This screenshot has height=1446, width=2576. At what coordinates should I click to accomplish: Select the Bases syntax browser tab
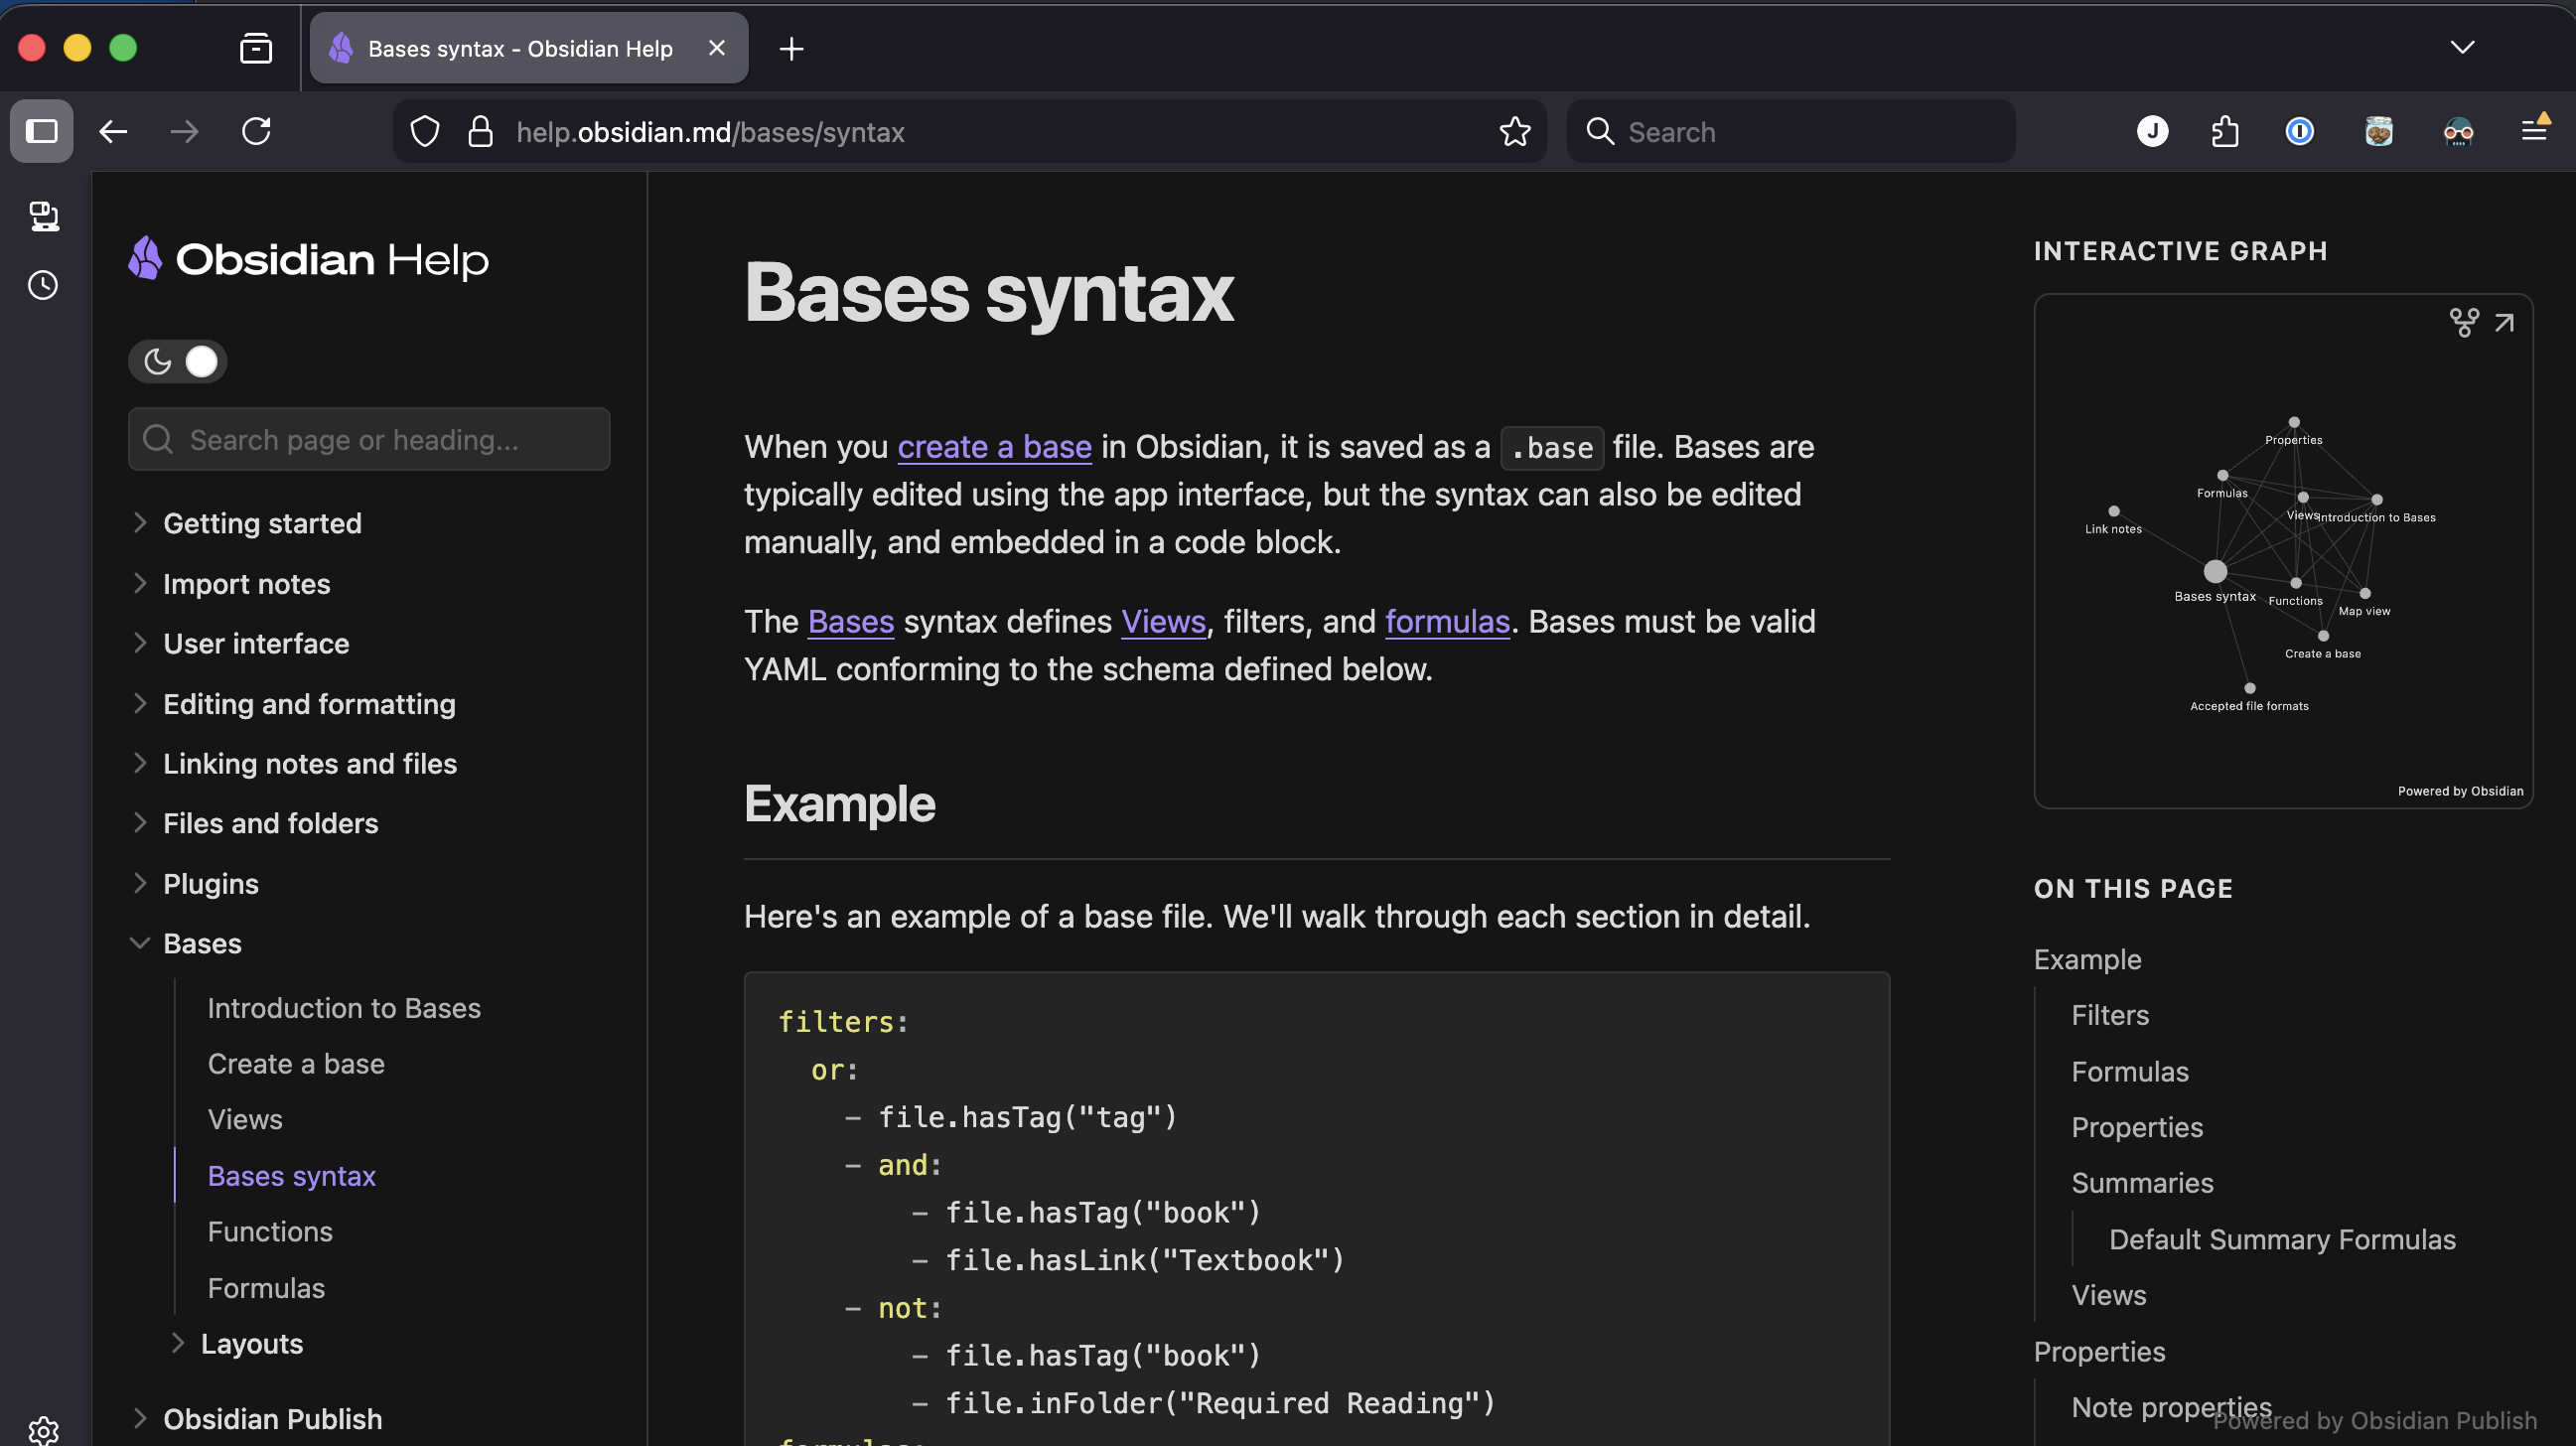pyautogui.click(x=520, y=49)
